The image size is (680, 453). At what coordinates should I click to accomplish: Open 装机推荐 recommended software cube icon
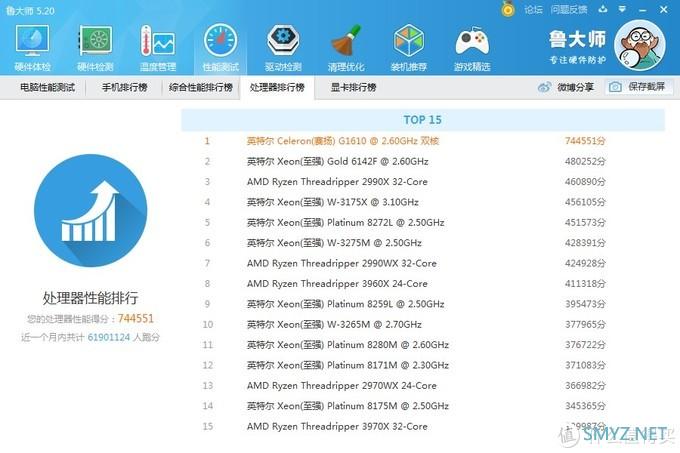click(409, 48)
